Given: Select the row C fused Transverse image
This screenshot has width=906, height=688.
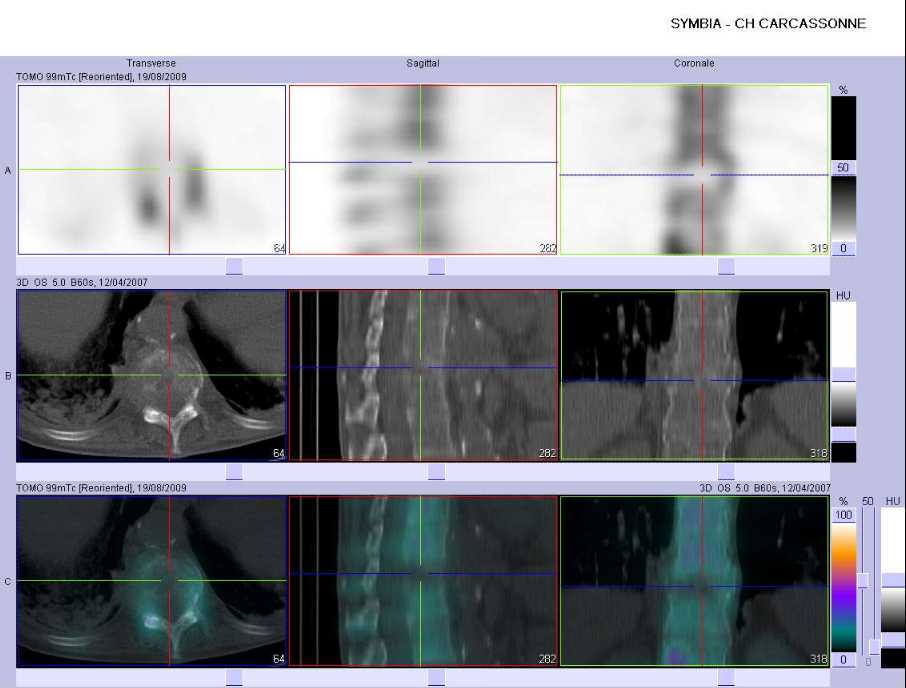Looking at the screenshot, I should click(152, 581).
